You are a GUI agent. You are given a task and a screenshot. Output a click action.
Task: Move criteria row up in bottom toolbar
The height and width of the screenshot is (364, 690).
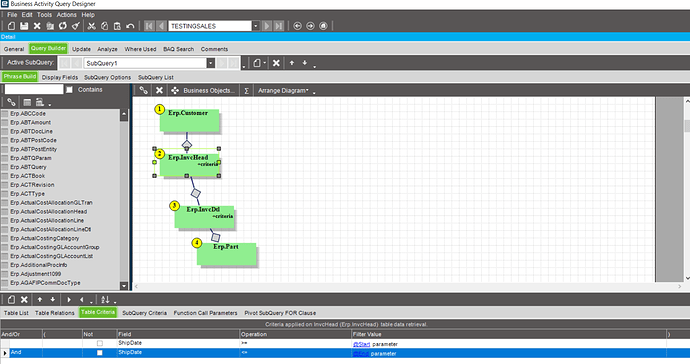point(40,299)
